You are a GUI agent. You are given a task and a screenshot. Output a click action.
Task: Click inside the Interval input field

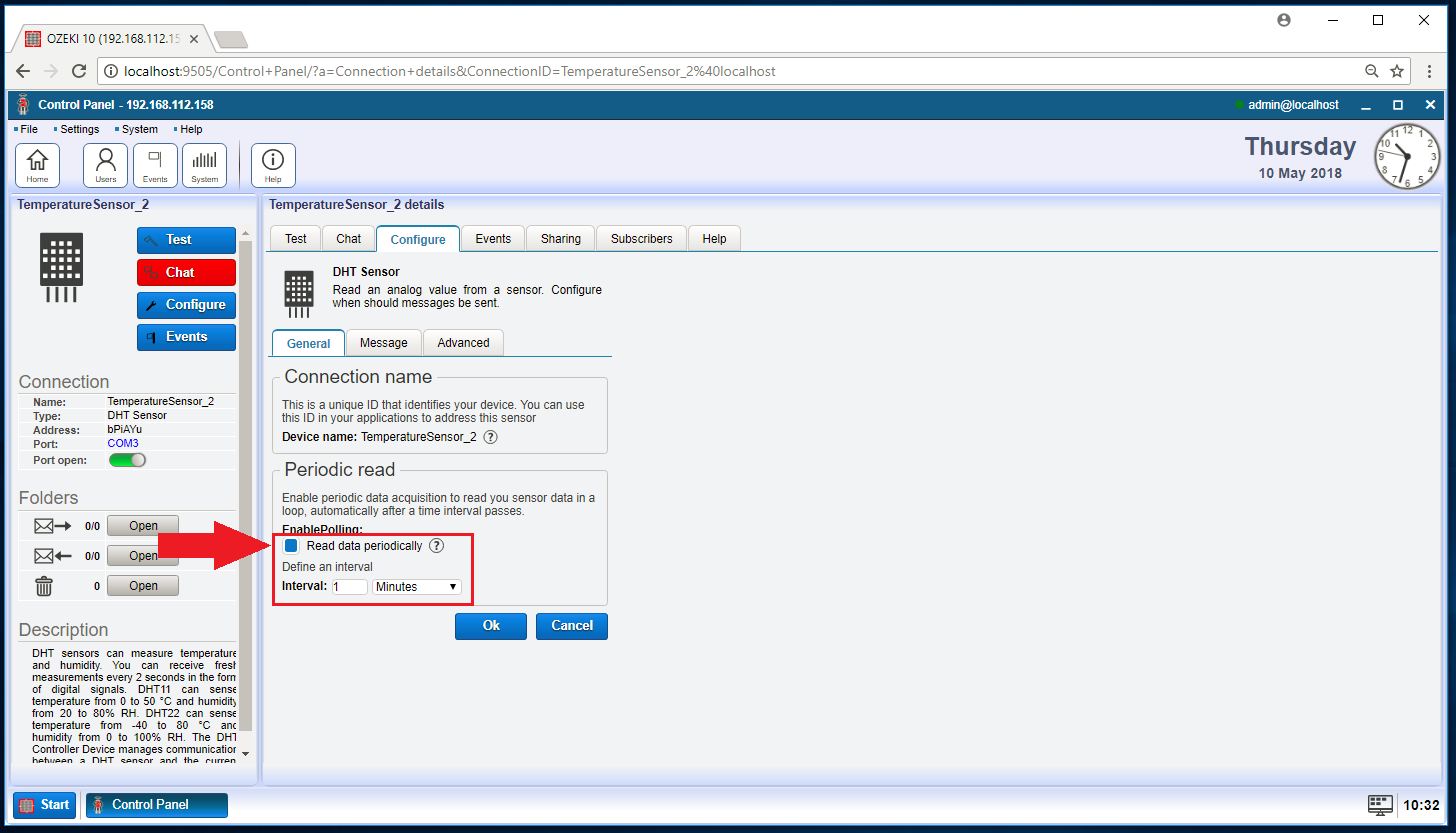click(349, 587)
